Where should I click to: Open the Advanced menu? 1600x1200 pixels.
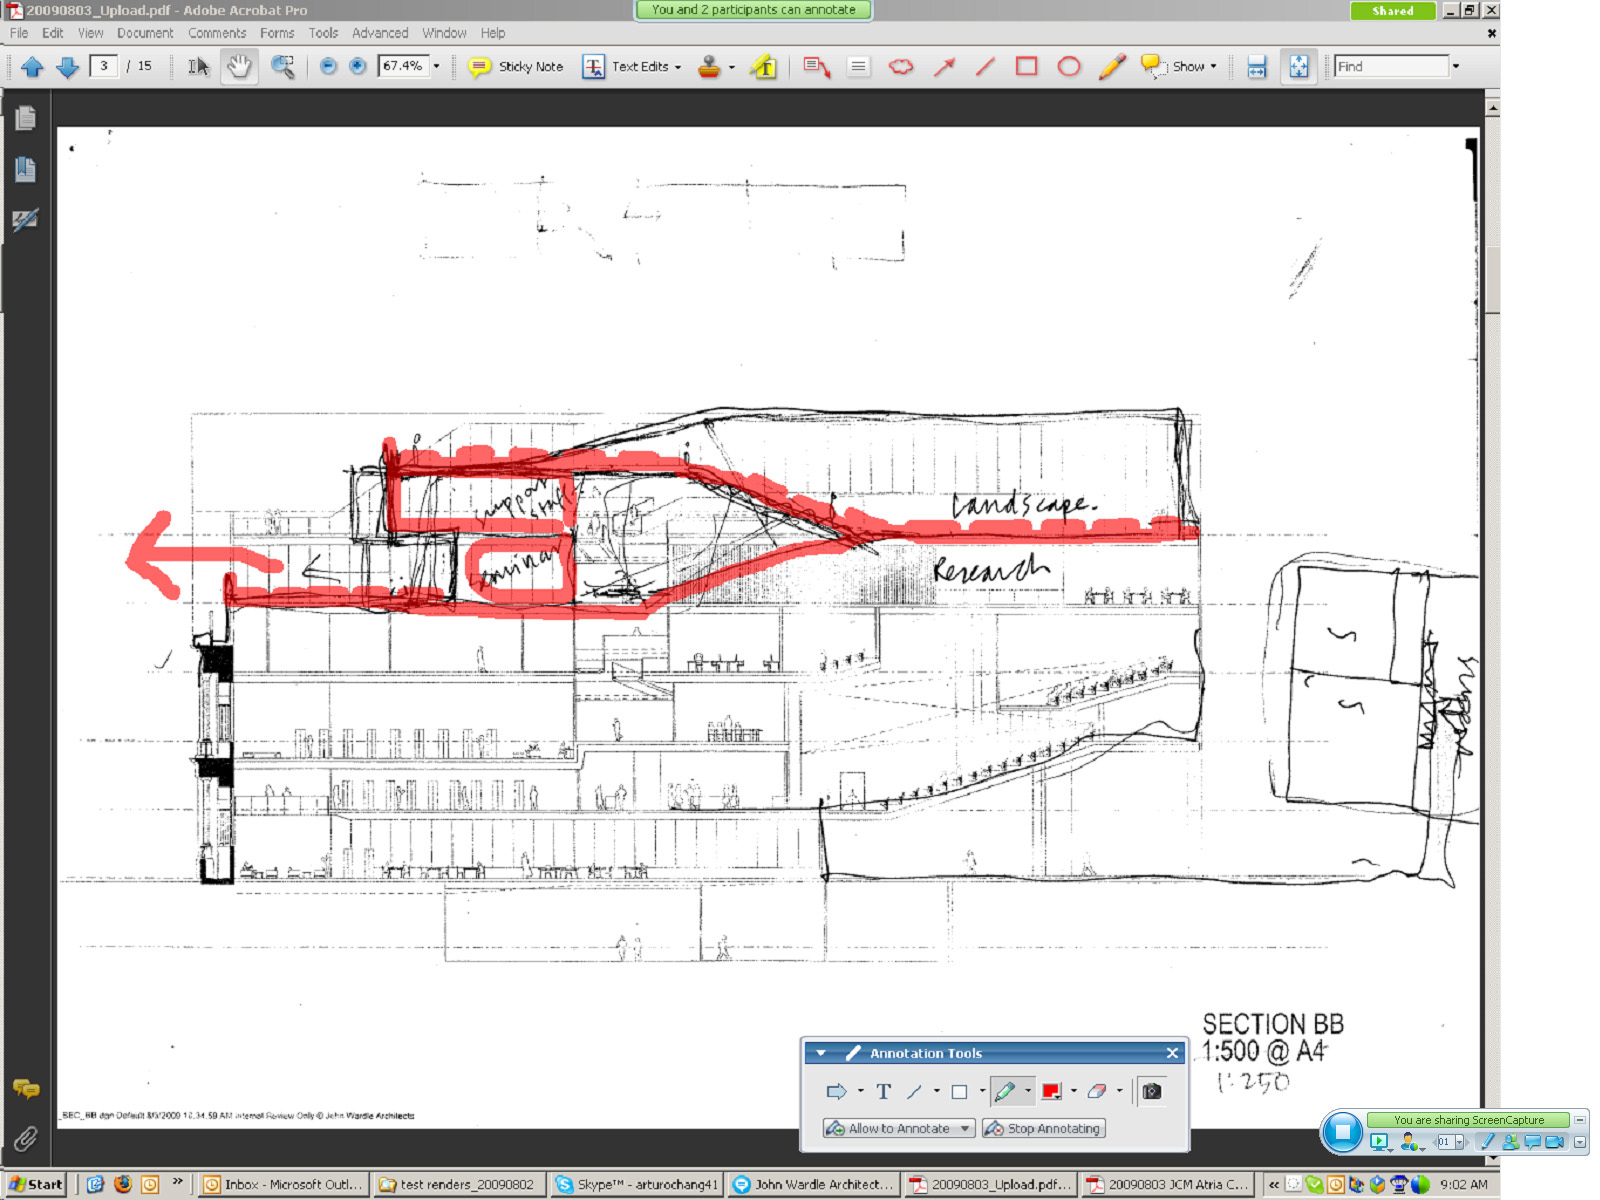coord(380,33)
